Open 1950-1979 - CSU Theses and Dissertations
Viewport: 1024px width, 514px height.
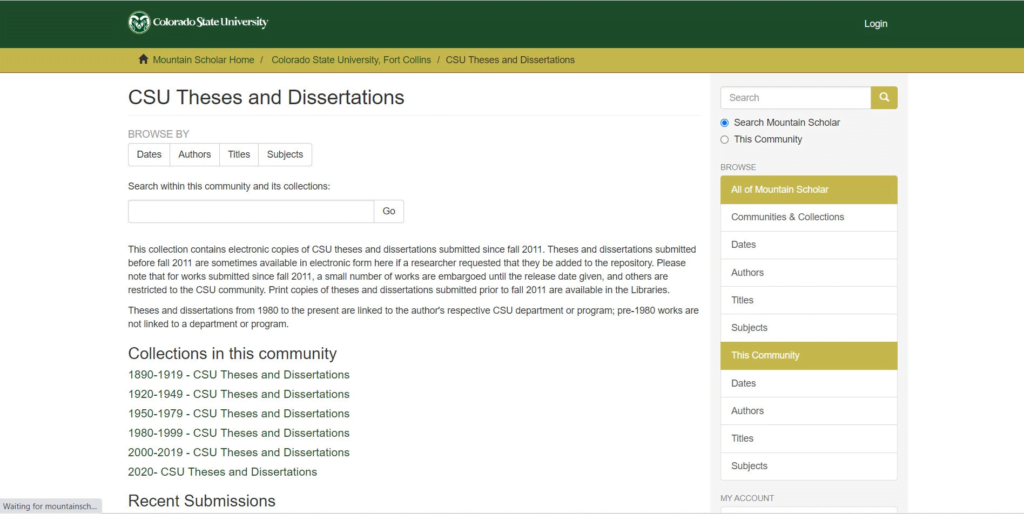[x=238, y=413]
